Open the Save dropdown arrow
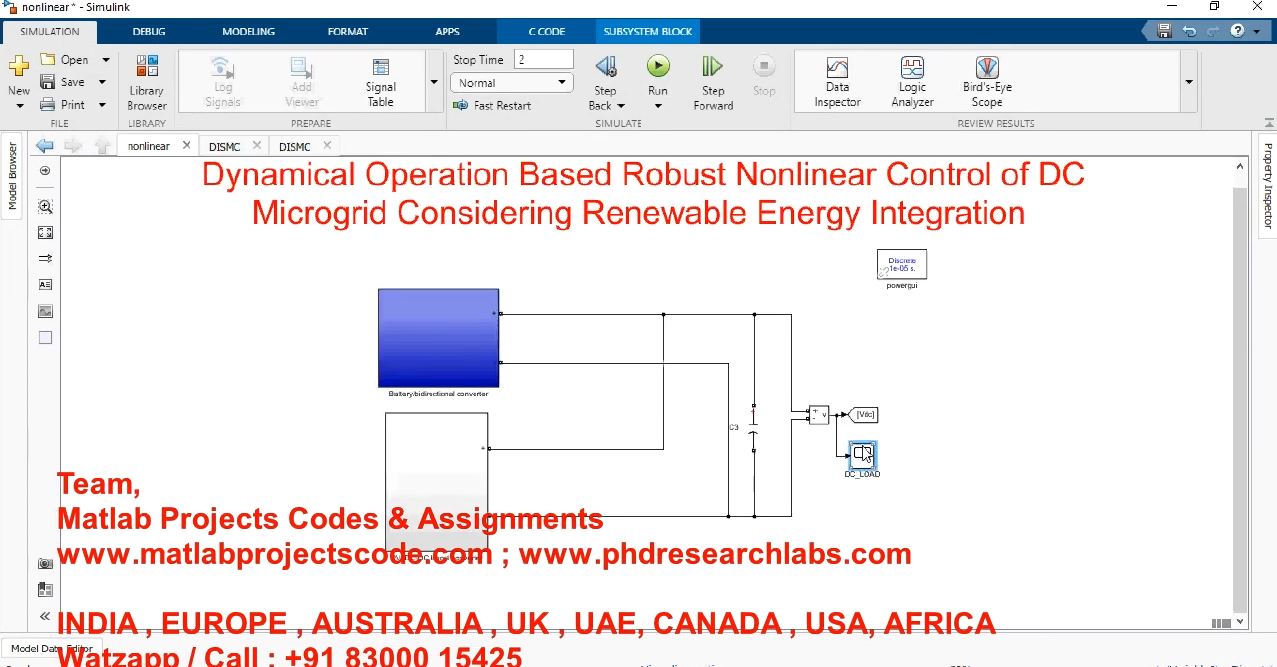1277x667 pixels. [x=102, y=82]
